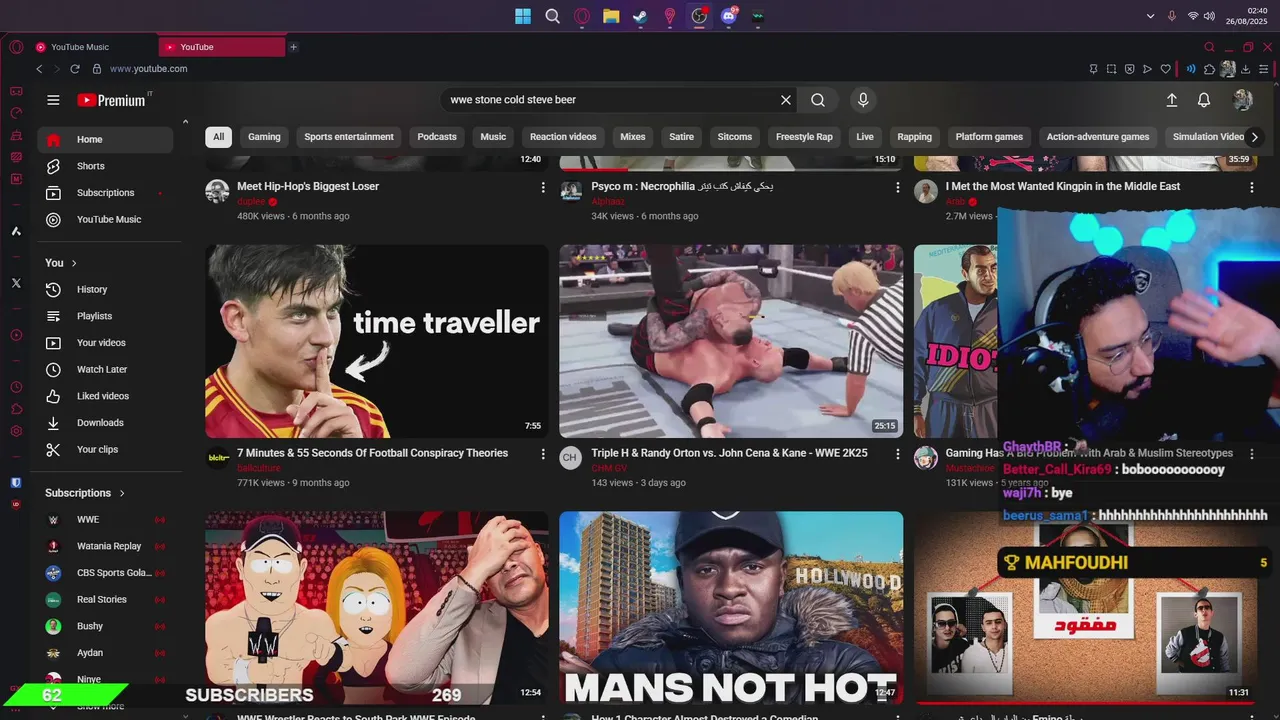
Task: Select the Live chip
Action: (865, 137)
